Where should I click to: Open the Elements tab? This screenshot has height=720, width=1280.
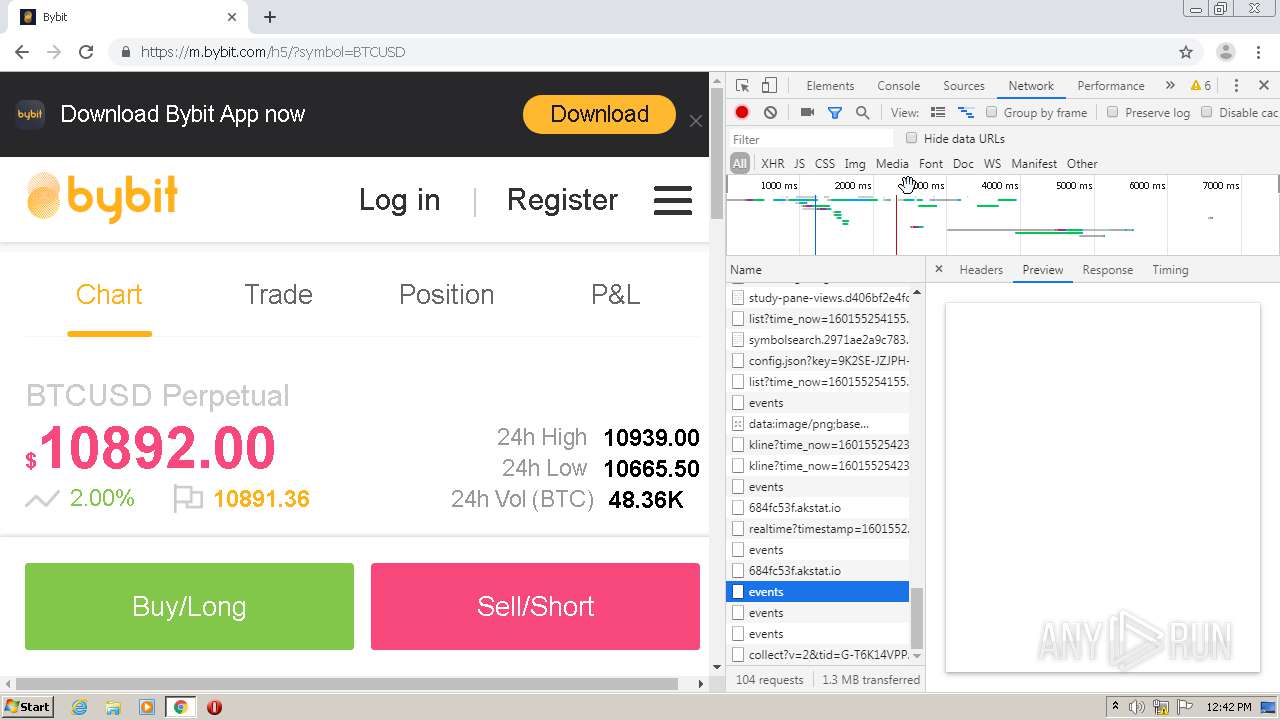pyautogui.click(x=830, y=86)
